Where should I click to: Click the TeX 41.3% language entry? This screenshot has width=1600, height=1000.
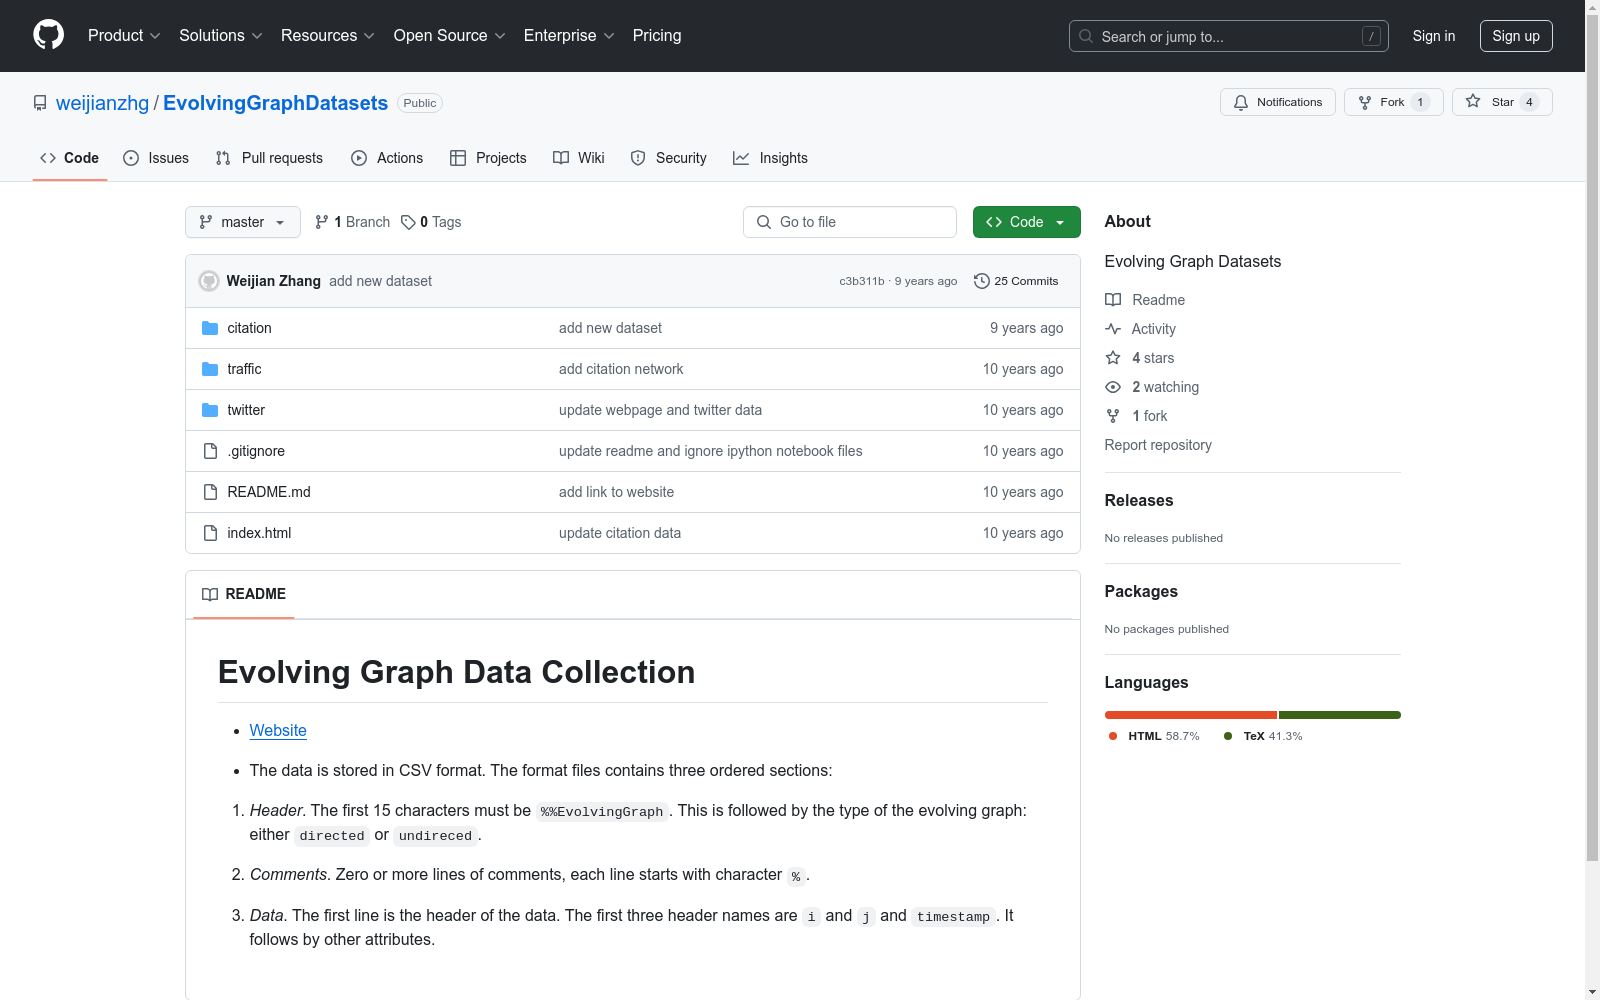tap(1263, 736)
